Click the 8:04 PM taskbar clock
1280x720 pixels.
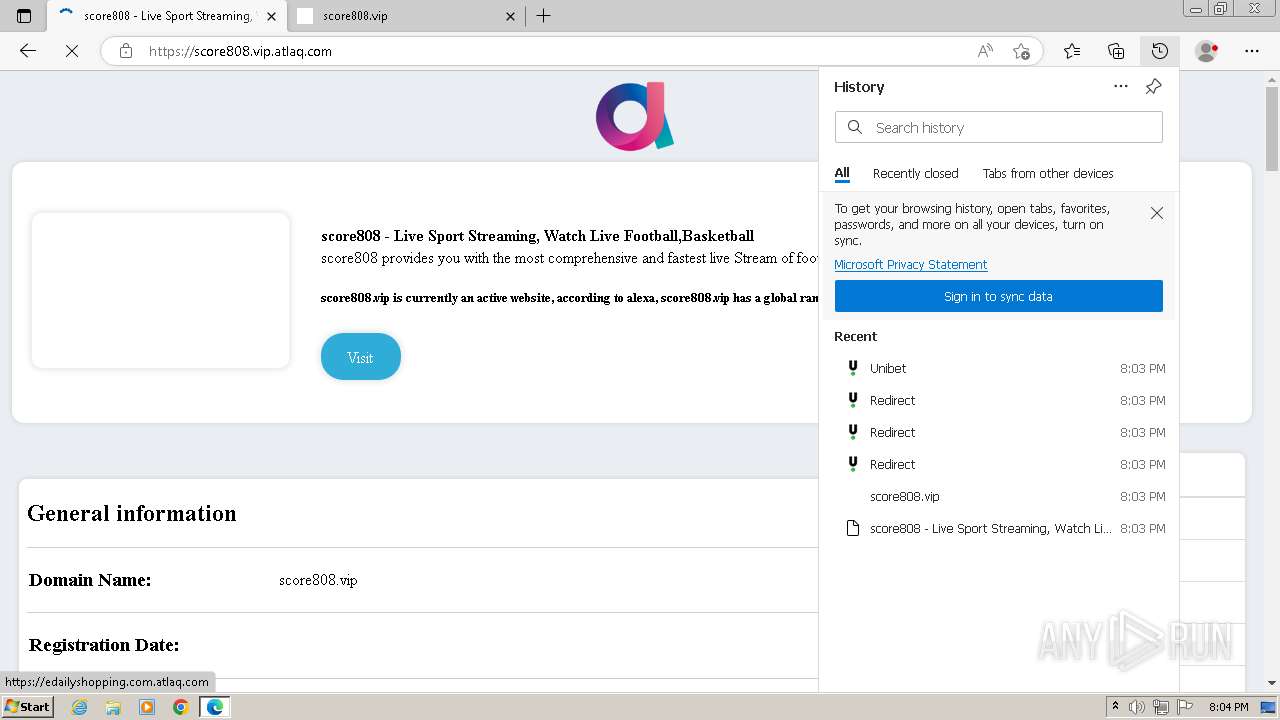[x=1228, y=707]
